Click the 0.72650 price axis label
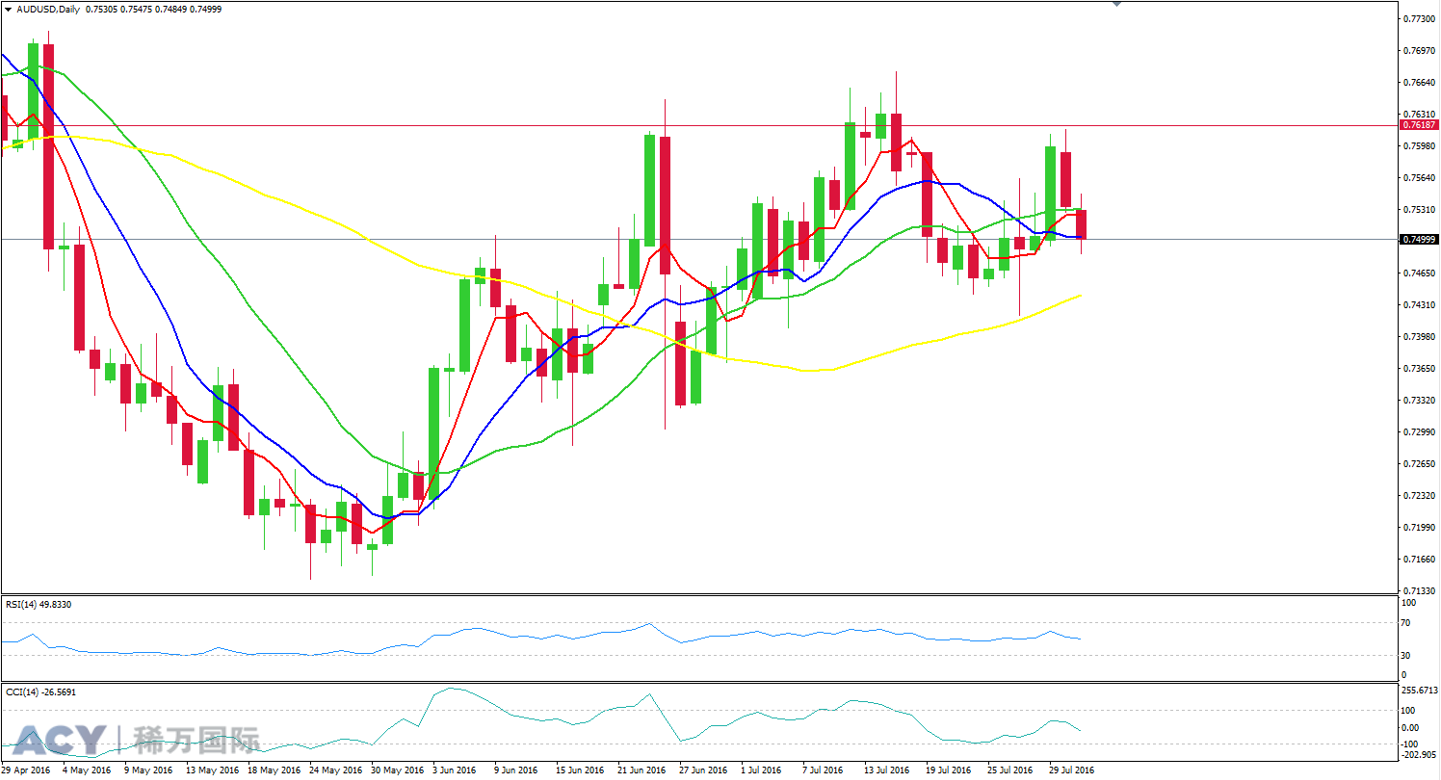The height and width of the screenshot is (780, 1441). click(1420, 464)
